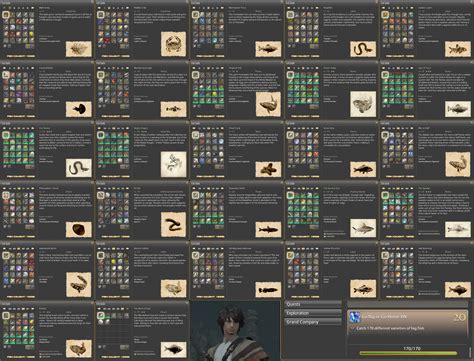Open the Grand Company achievement category
Image resolution: width=474 pixels, height=361 pixels.
coord(313,322)
